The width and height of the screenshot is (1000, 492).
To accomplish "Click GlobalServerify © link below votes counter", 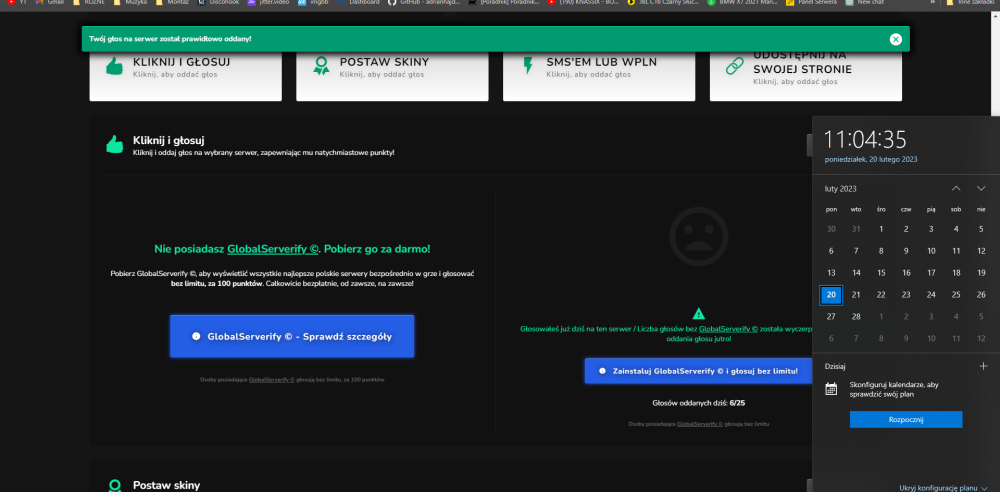I will tap(700, 424).
